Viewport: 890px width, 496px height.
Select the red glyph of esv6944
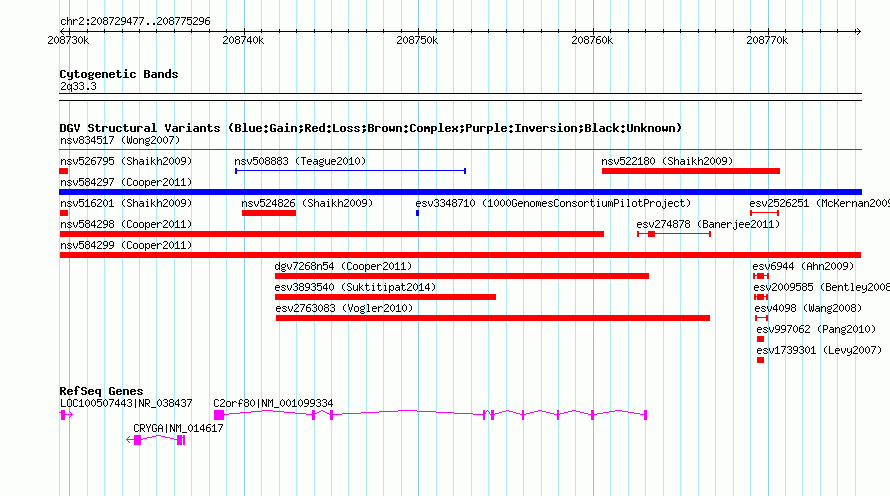click(x=761, y=276)
